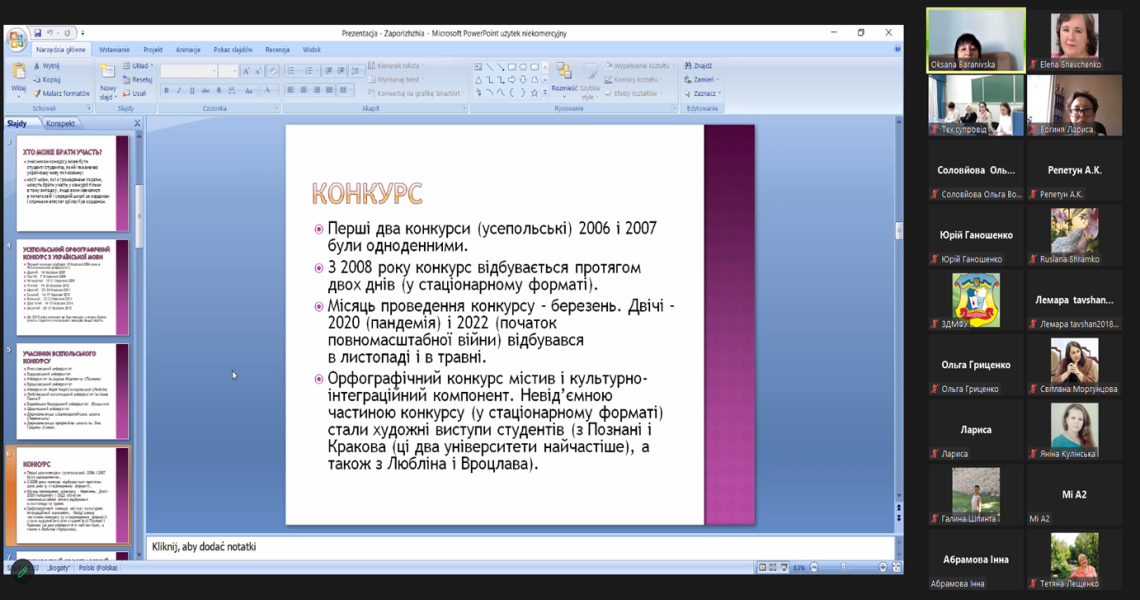Select slide thumbnail 'Хто може брати участь?'
The width and height of the screenshot is (1140, 600).
[72, 183]
